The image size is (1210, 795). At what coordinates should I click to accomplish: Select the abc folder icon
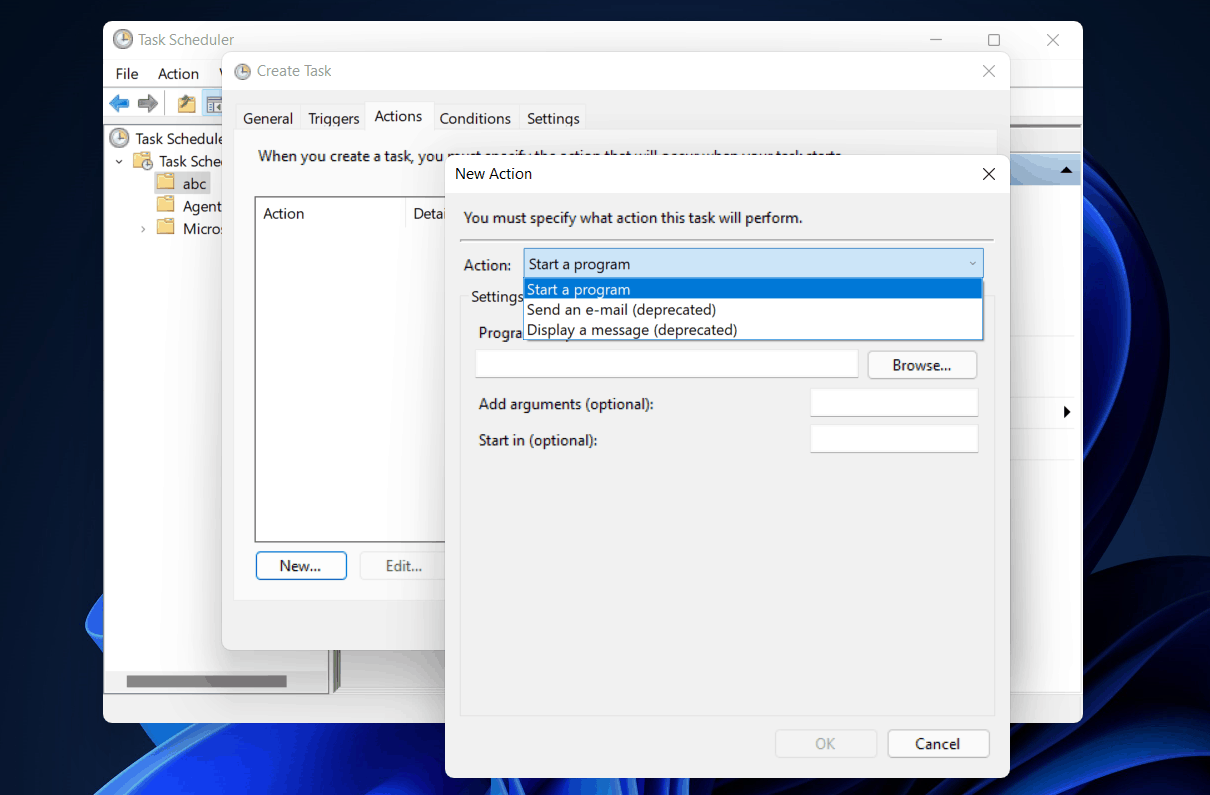[167, 182]
